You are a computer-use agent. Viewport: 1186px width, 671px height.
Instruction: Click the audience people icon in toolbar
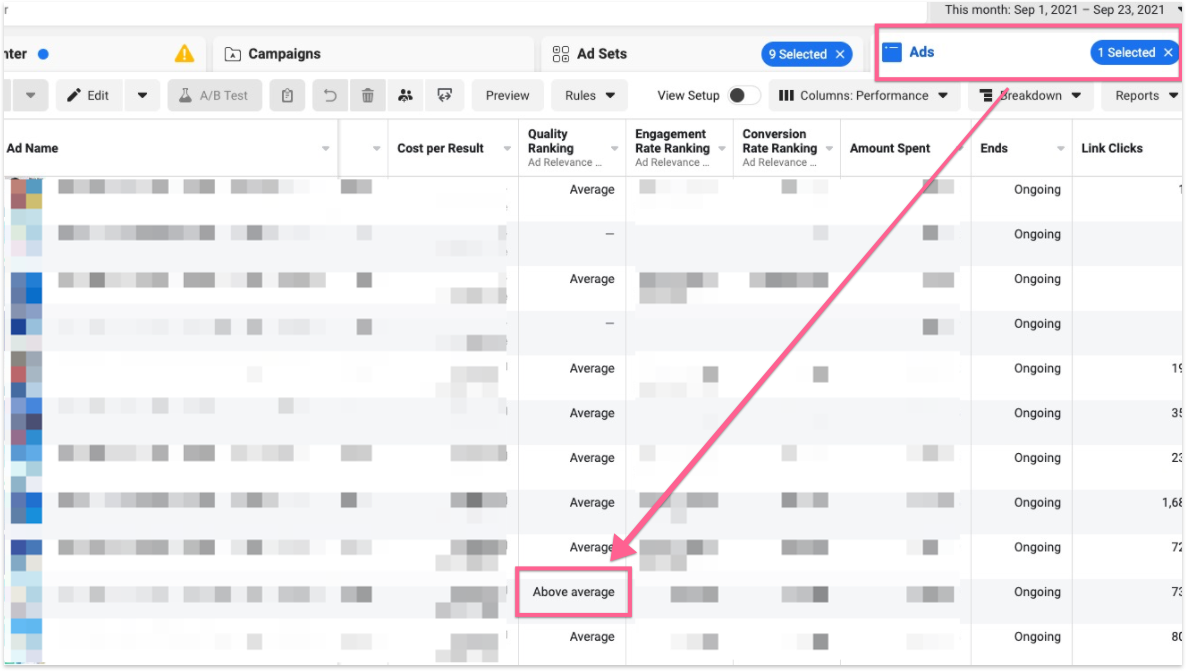point(405,96)
